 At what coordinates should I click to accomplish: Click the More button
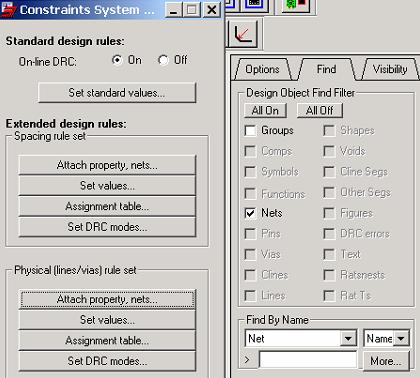pyautogui.click(x=386, y=361)
